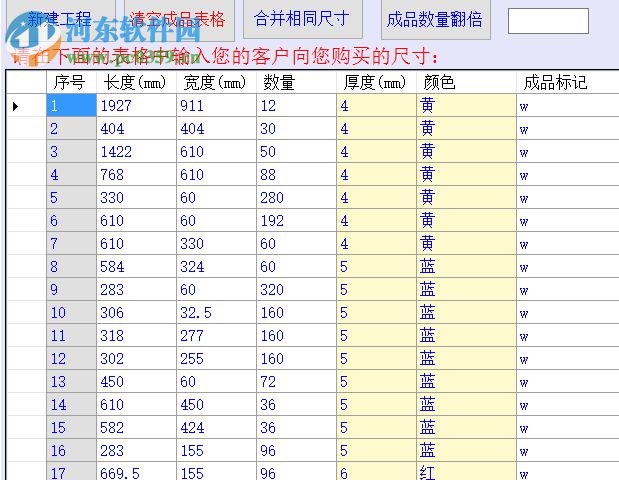Select length cell 1927 in row 1
Image resolution: width=619 pixels, height=480 pixels.
pos(136,106)
